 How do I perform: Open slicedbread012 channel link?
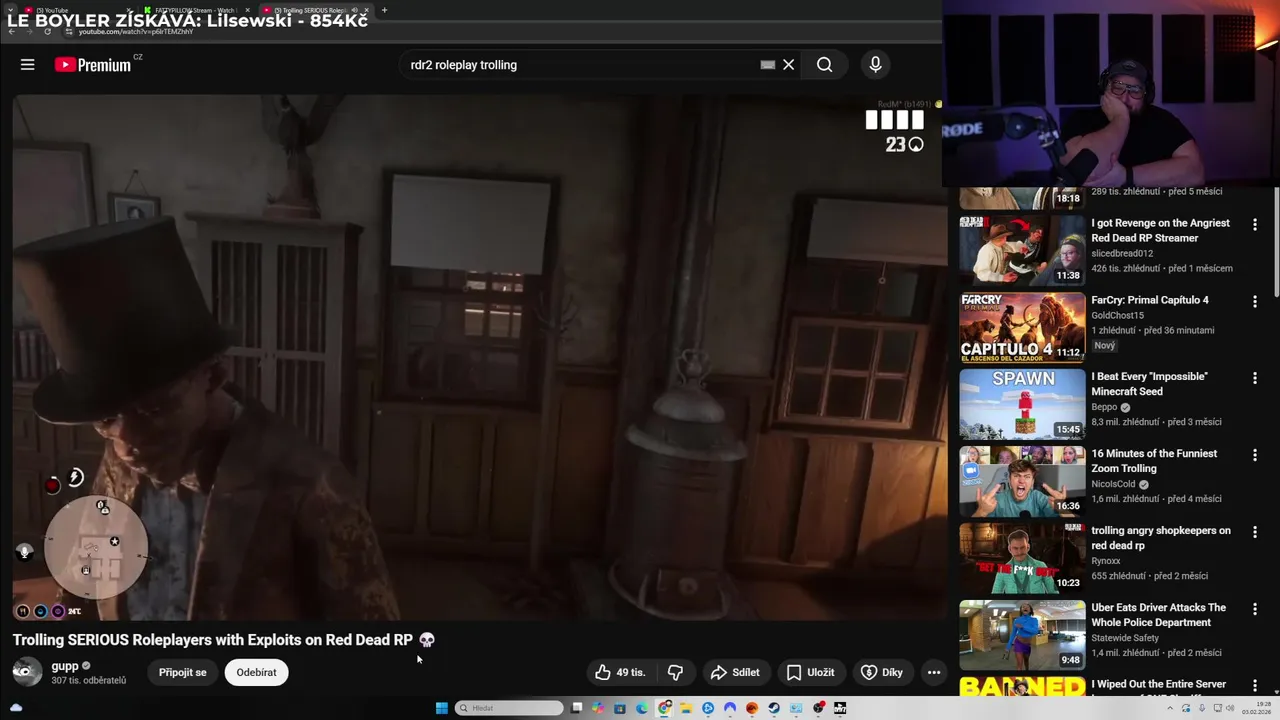[x=1122, y=254]
